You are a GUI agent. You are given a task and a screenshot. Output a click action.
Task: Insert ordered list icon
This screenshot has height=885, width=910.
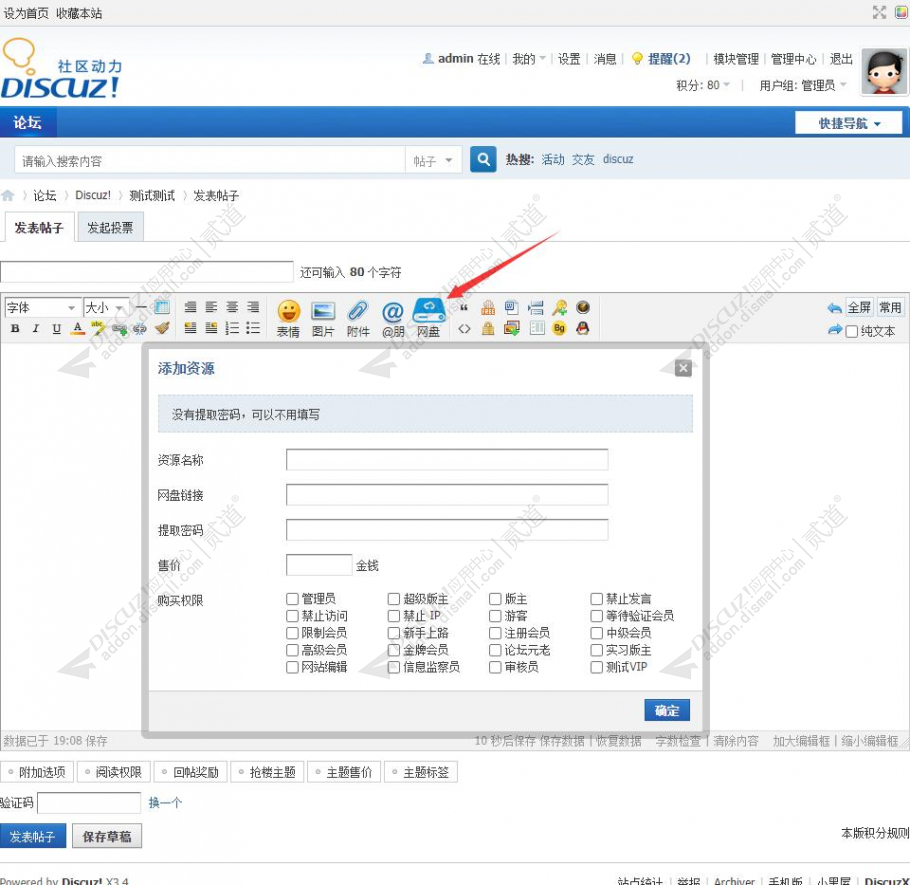tap(232, 328)
